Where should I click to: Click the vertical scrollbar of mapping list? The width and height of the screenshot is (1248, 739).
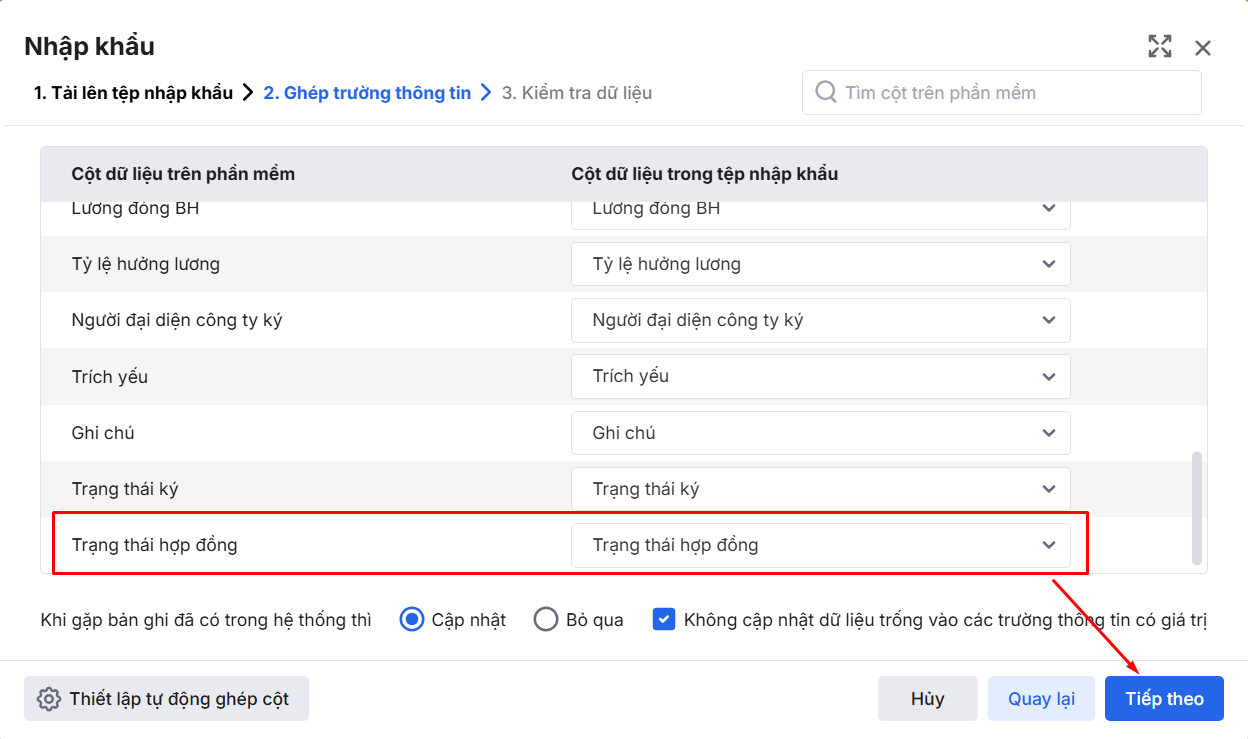tap(1197, 509)
